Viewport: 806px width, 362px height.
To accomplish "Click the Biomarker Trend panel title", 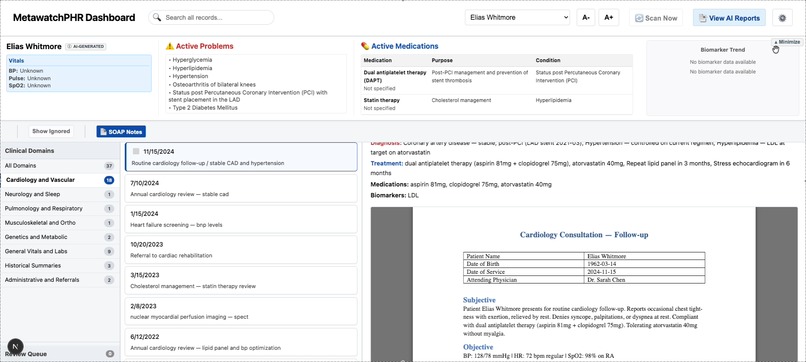I will (723, 50).
